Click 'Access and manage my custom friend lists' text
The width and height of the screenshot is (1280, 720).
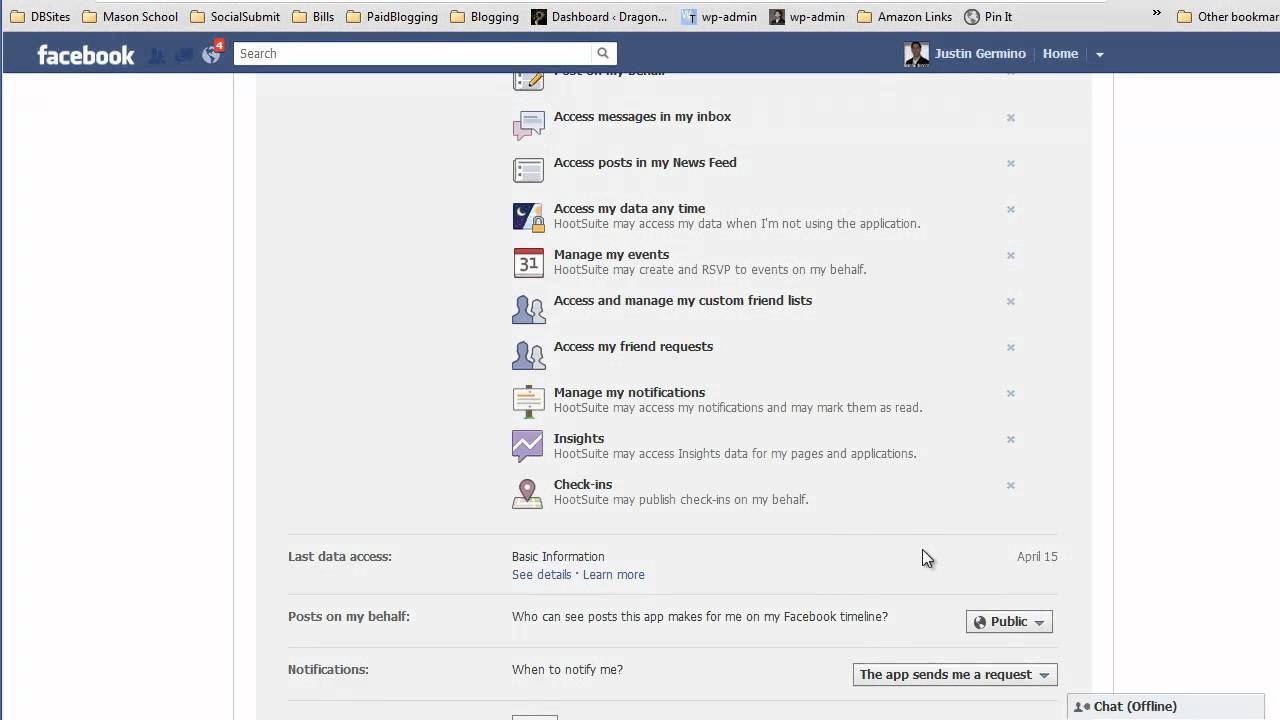click(683, 301)
